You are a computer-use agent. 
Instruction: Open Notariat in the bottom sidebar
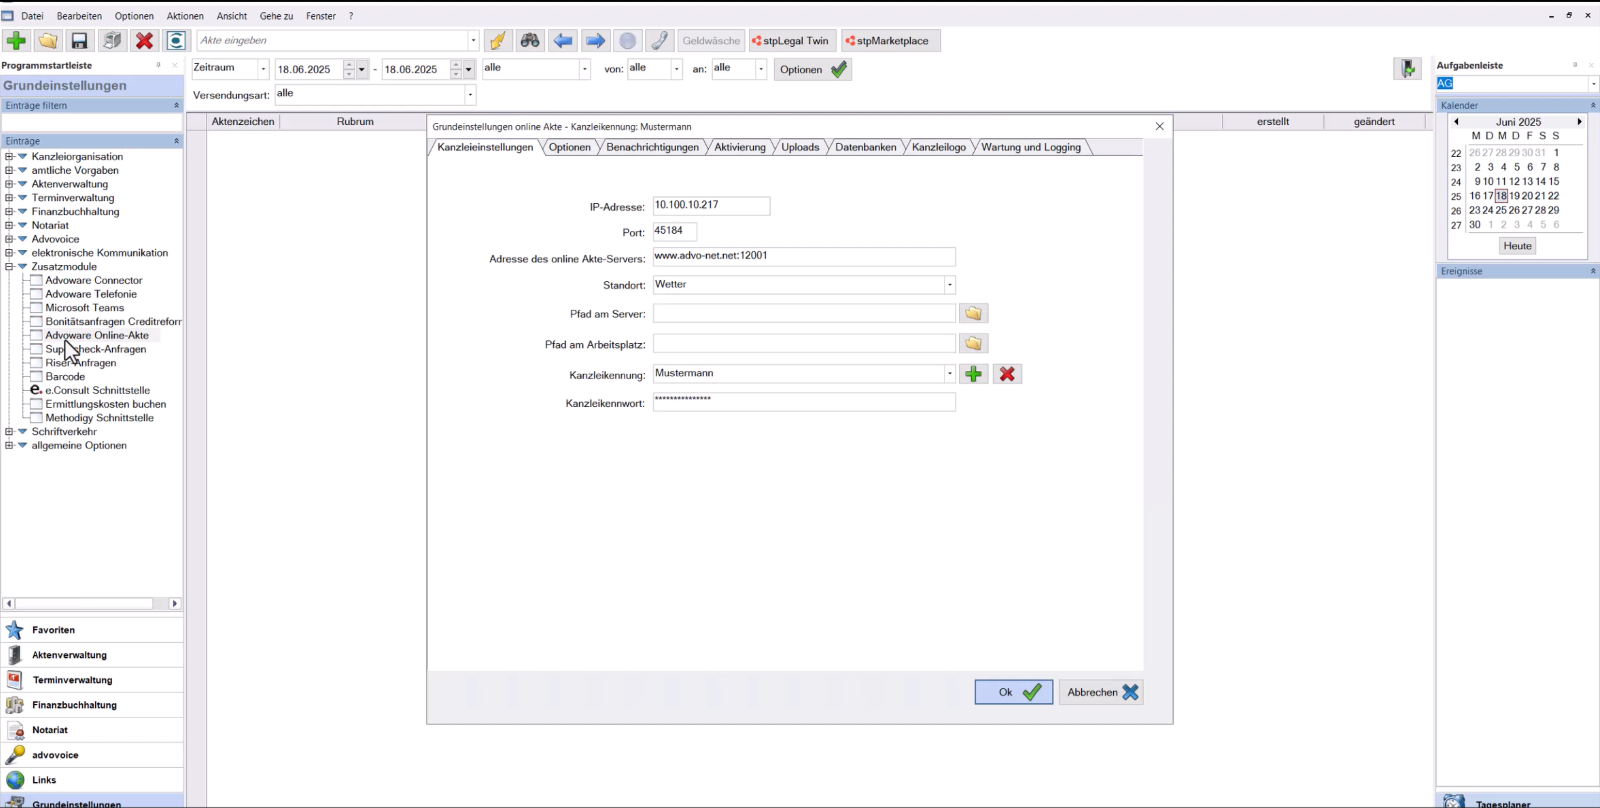click(50, 730)
